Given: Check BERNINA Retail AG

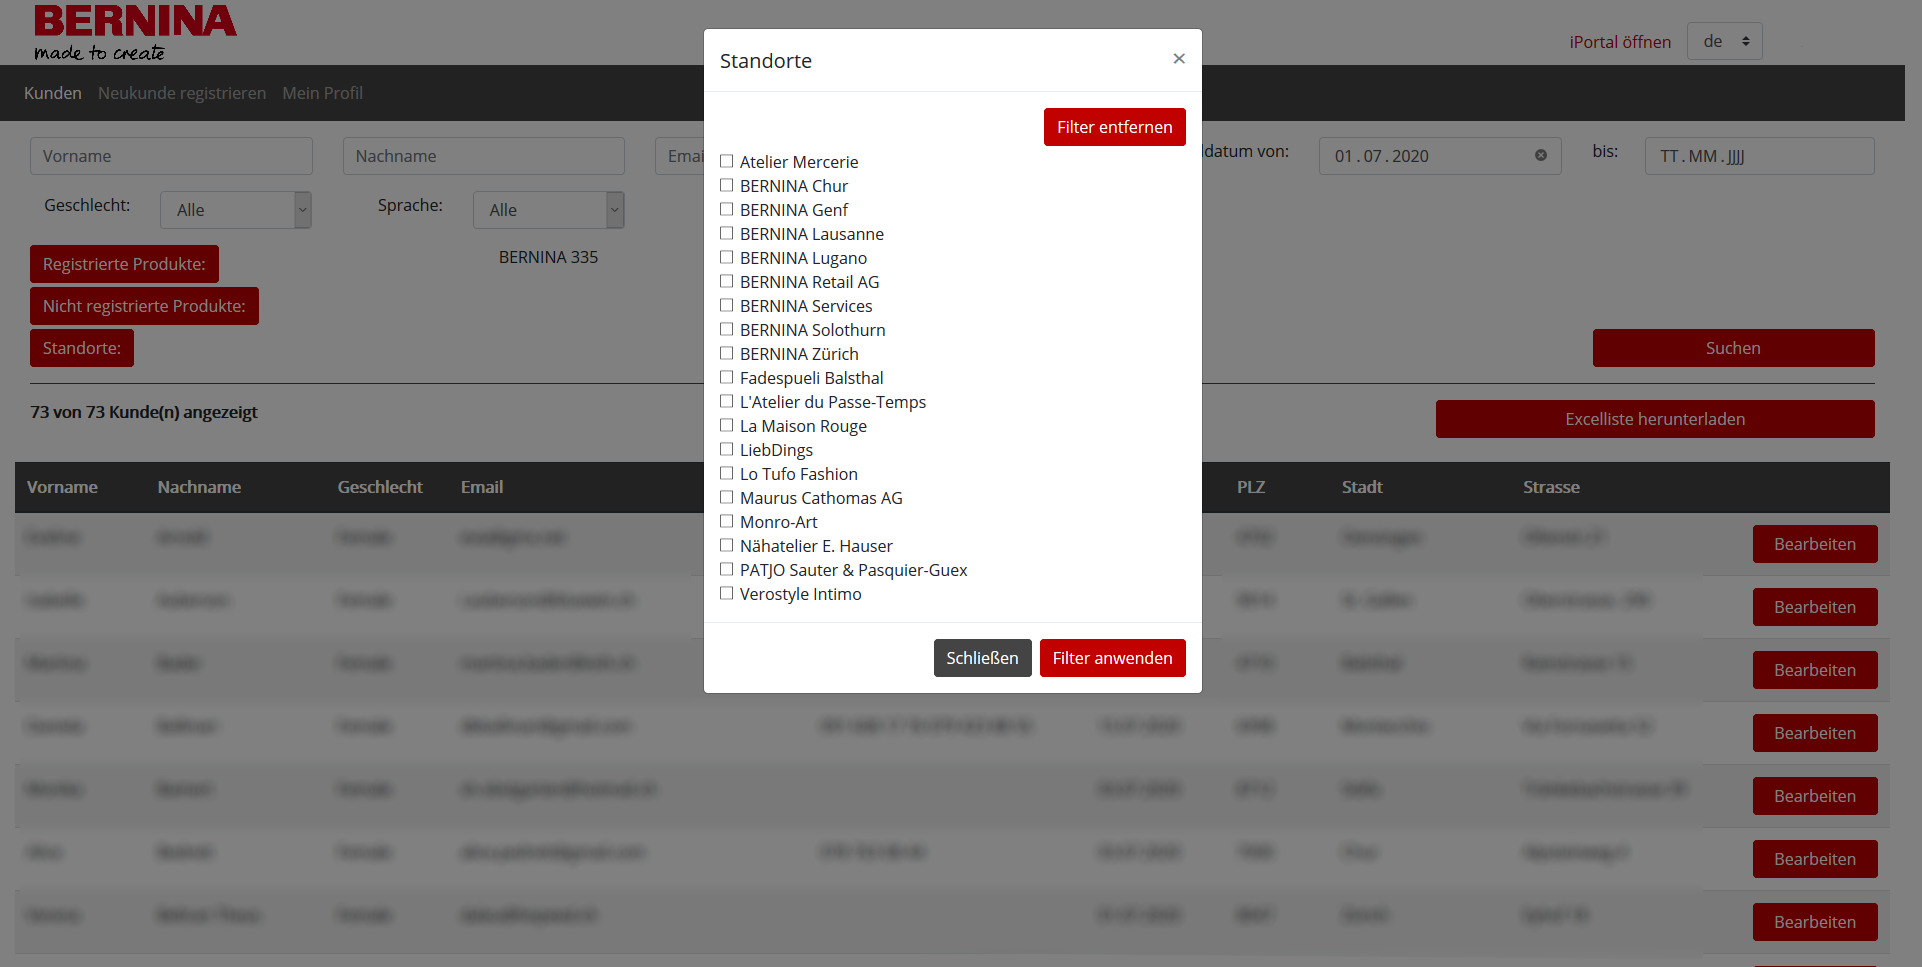Looking at the screenshot, I should (727, 281).
